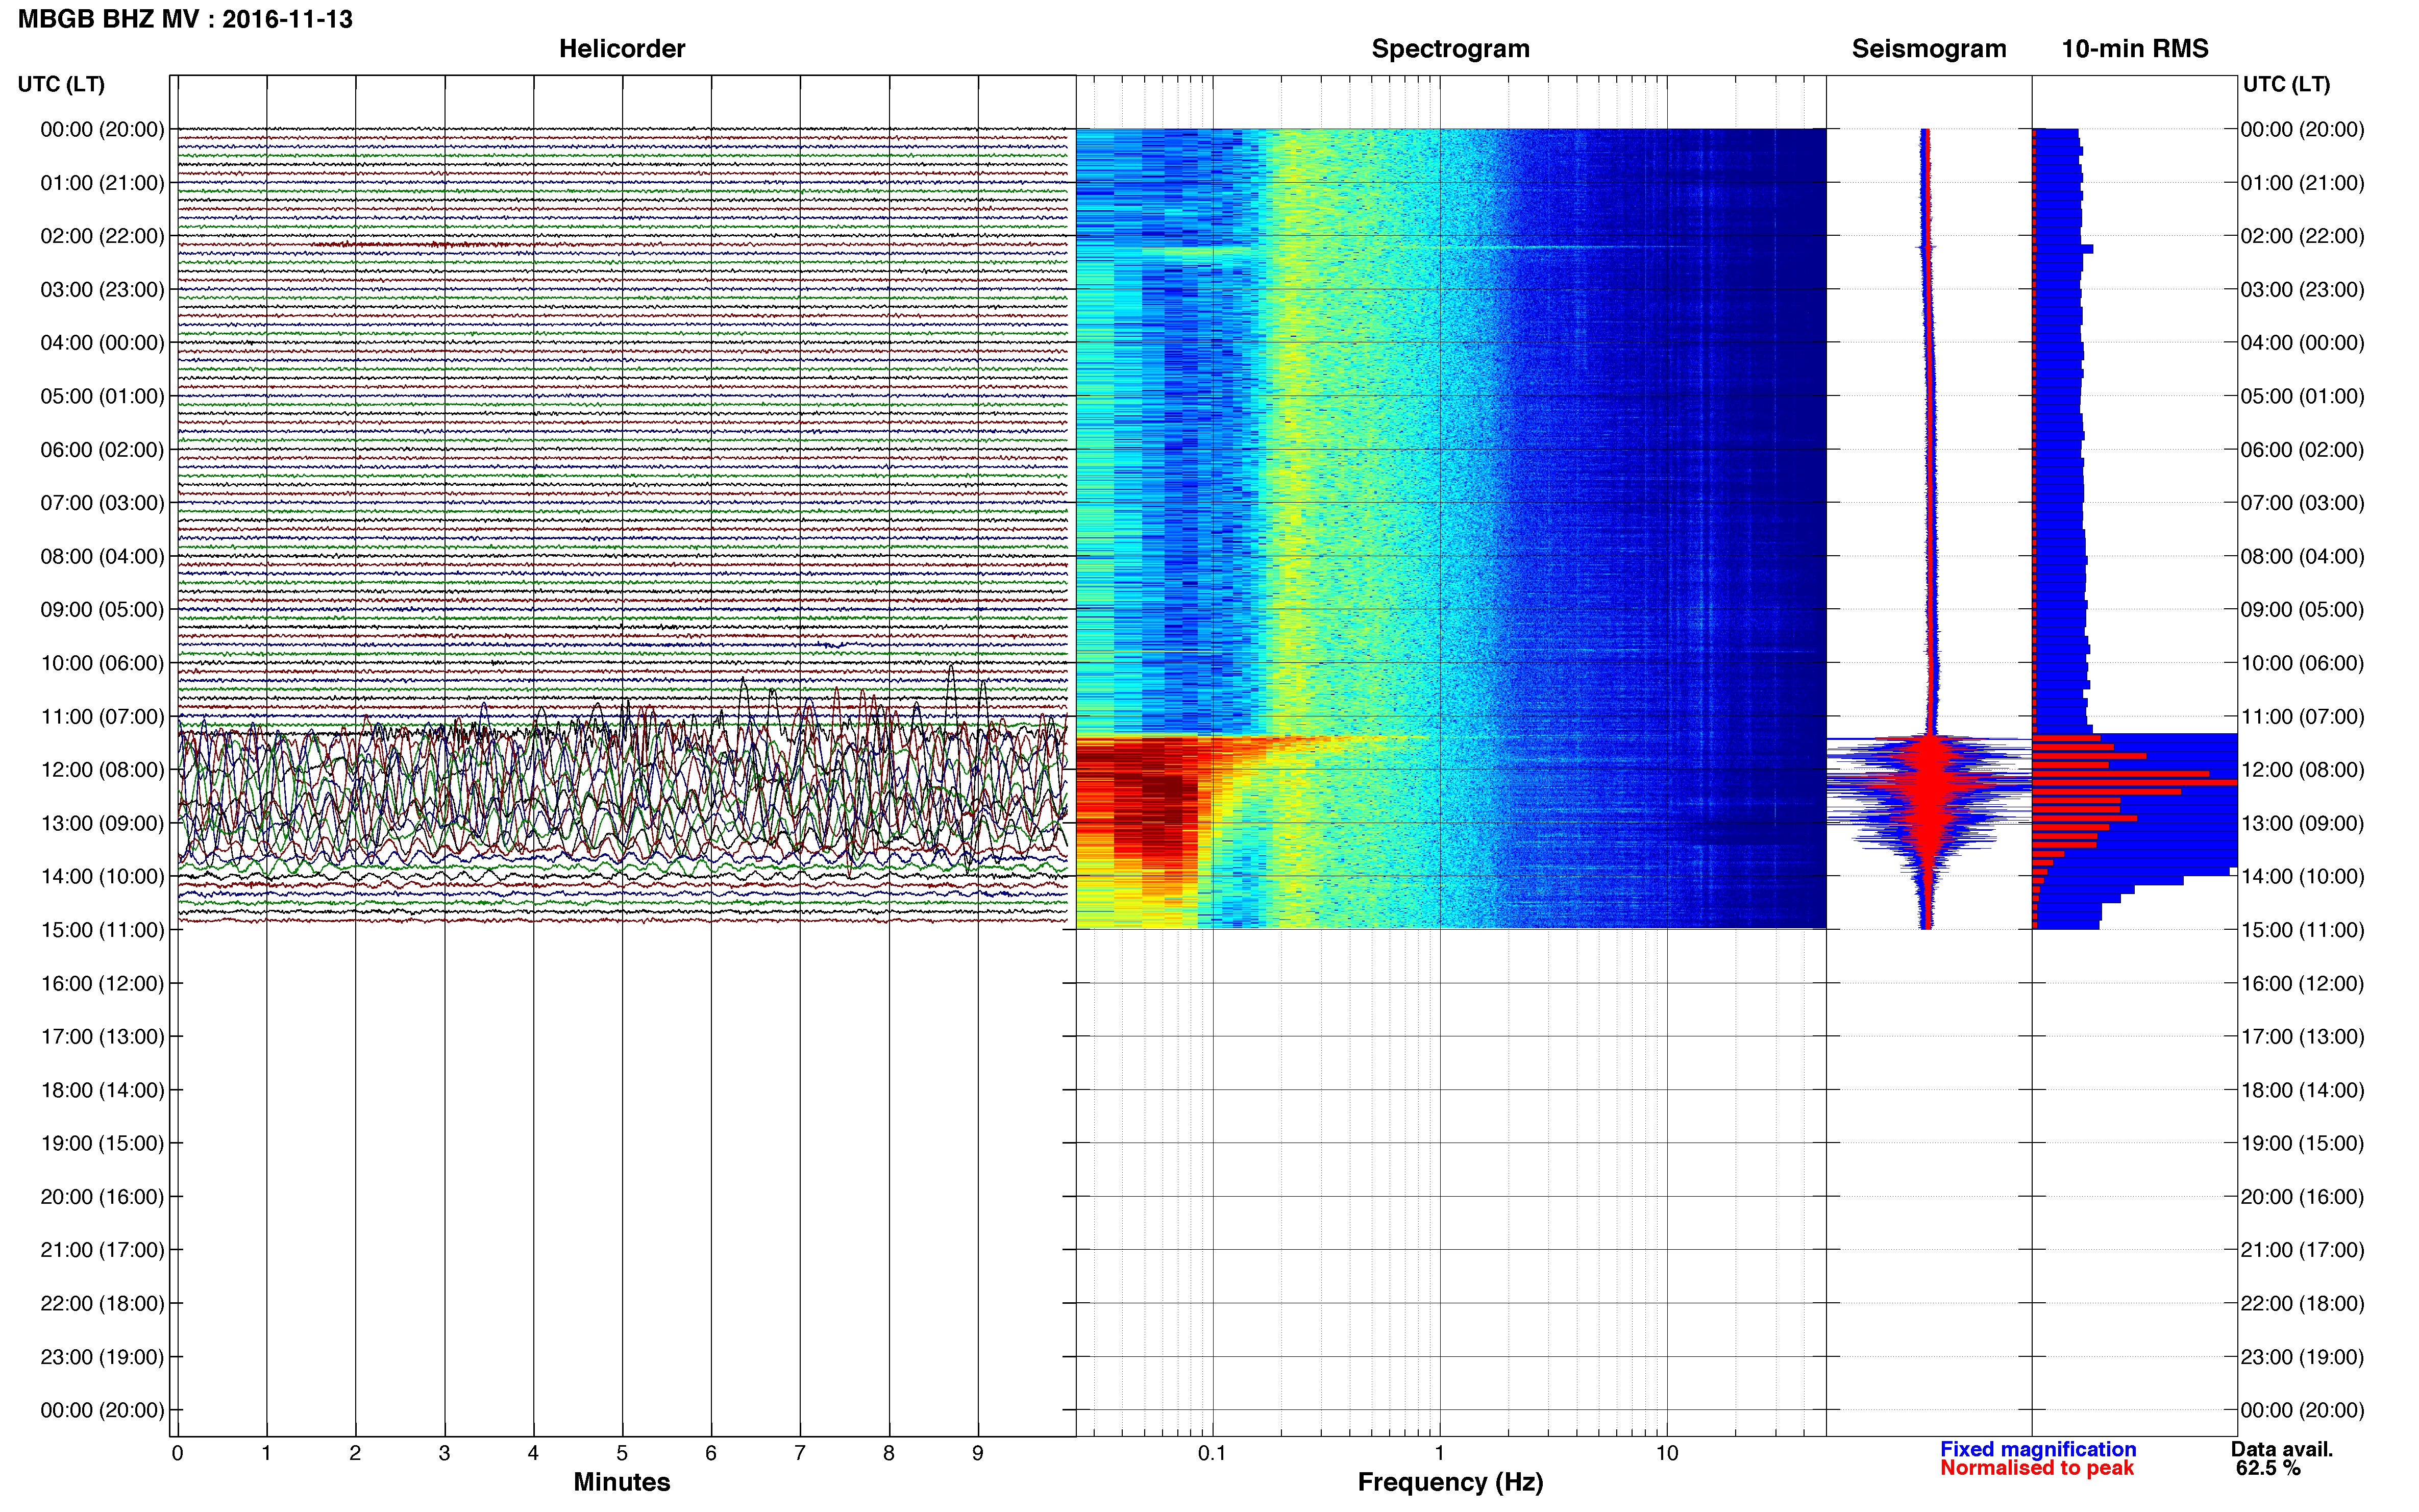Click the "7" tick on the Minutes axis
Screen dimensions: 2419x1512
[x=800, y=1453]
